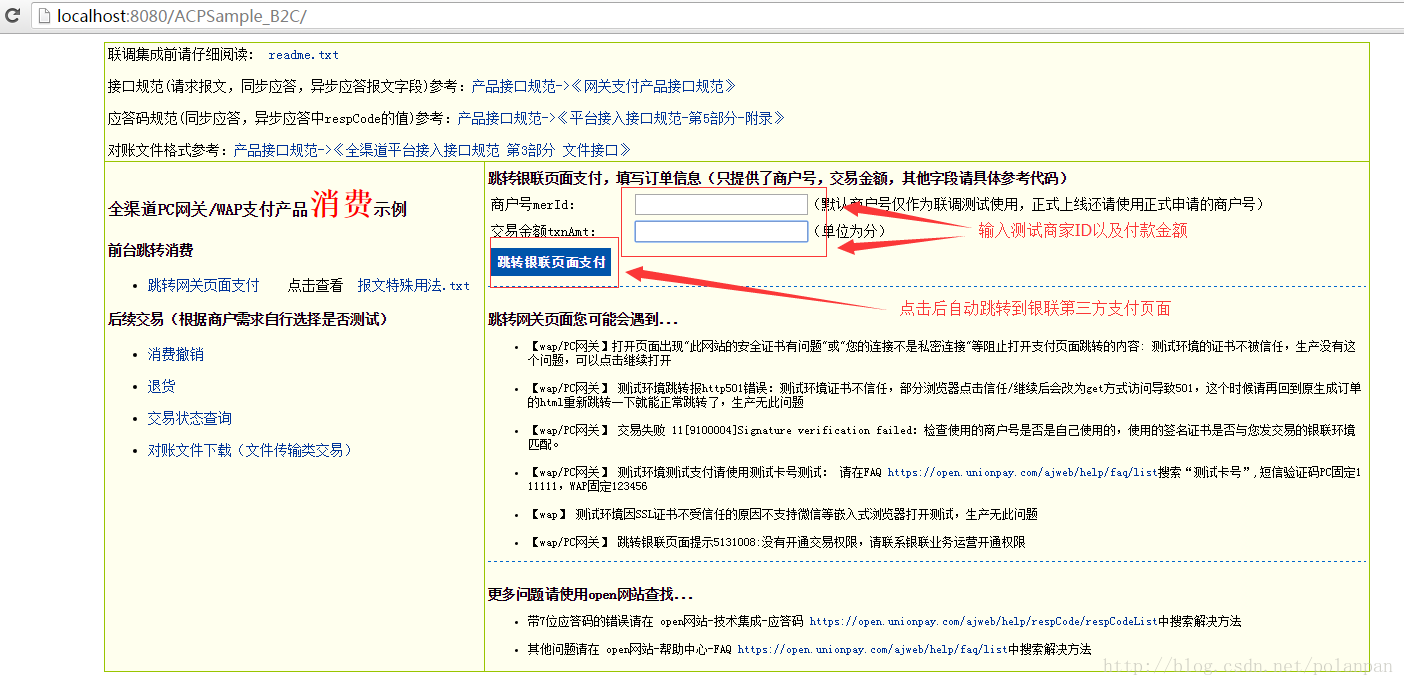Click the 跳转网关页面您可能会遇到... heading
This screenshot has height=686, width=1404.
(x=583, y=321)
